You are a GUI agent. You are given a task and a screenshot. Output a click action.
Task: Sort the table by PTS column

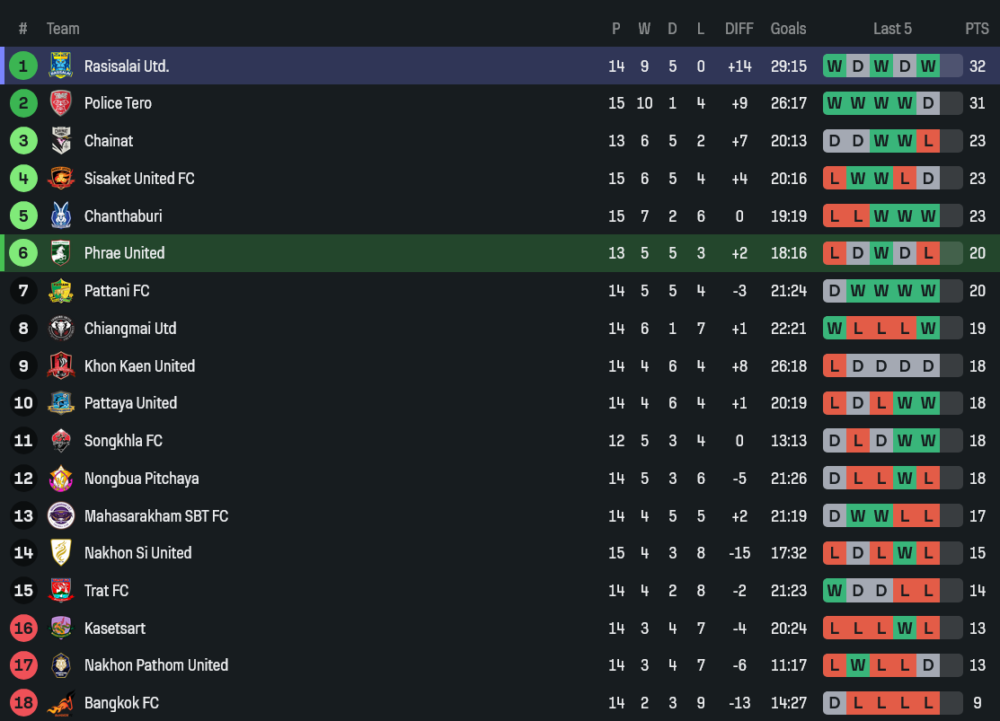[x=976, y=29]
